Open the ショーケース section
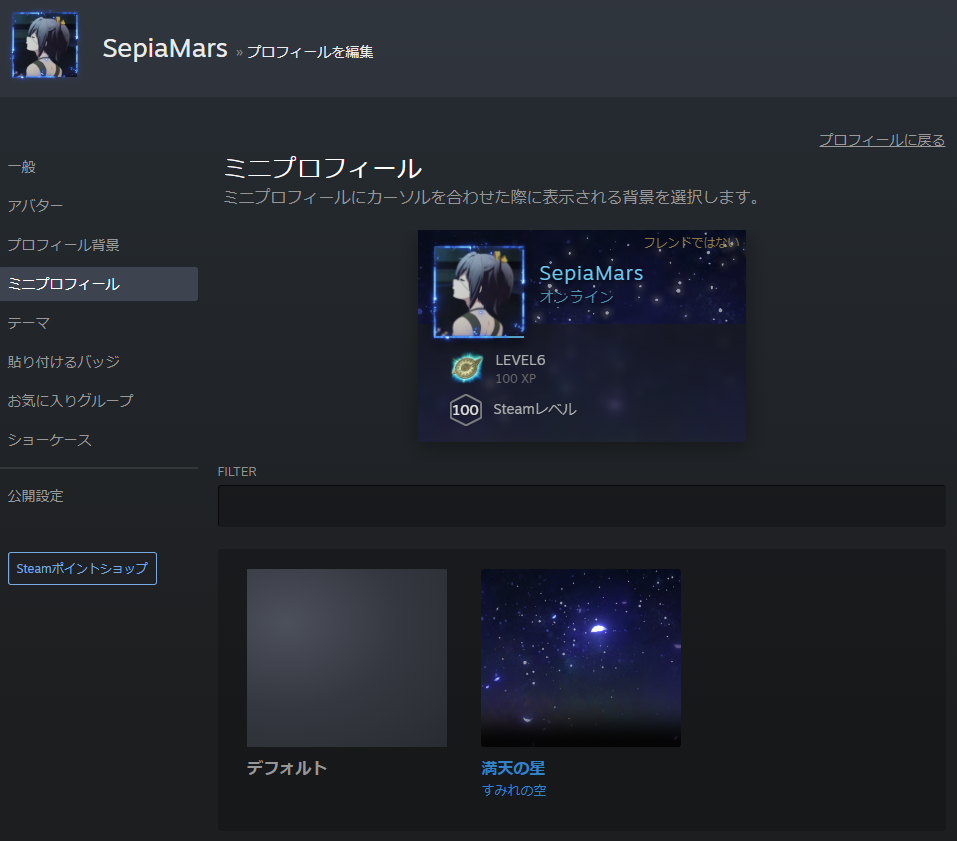The width and height of the screenshot is (957, 841). [49, 440]
